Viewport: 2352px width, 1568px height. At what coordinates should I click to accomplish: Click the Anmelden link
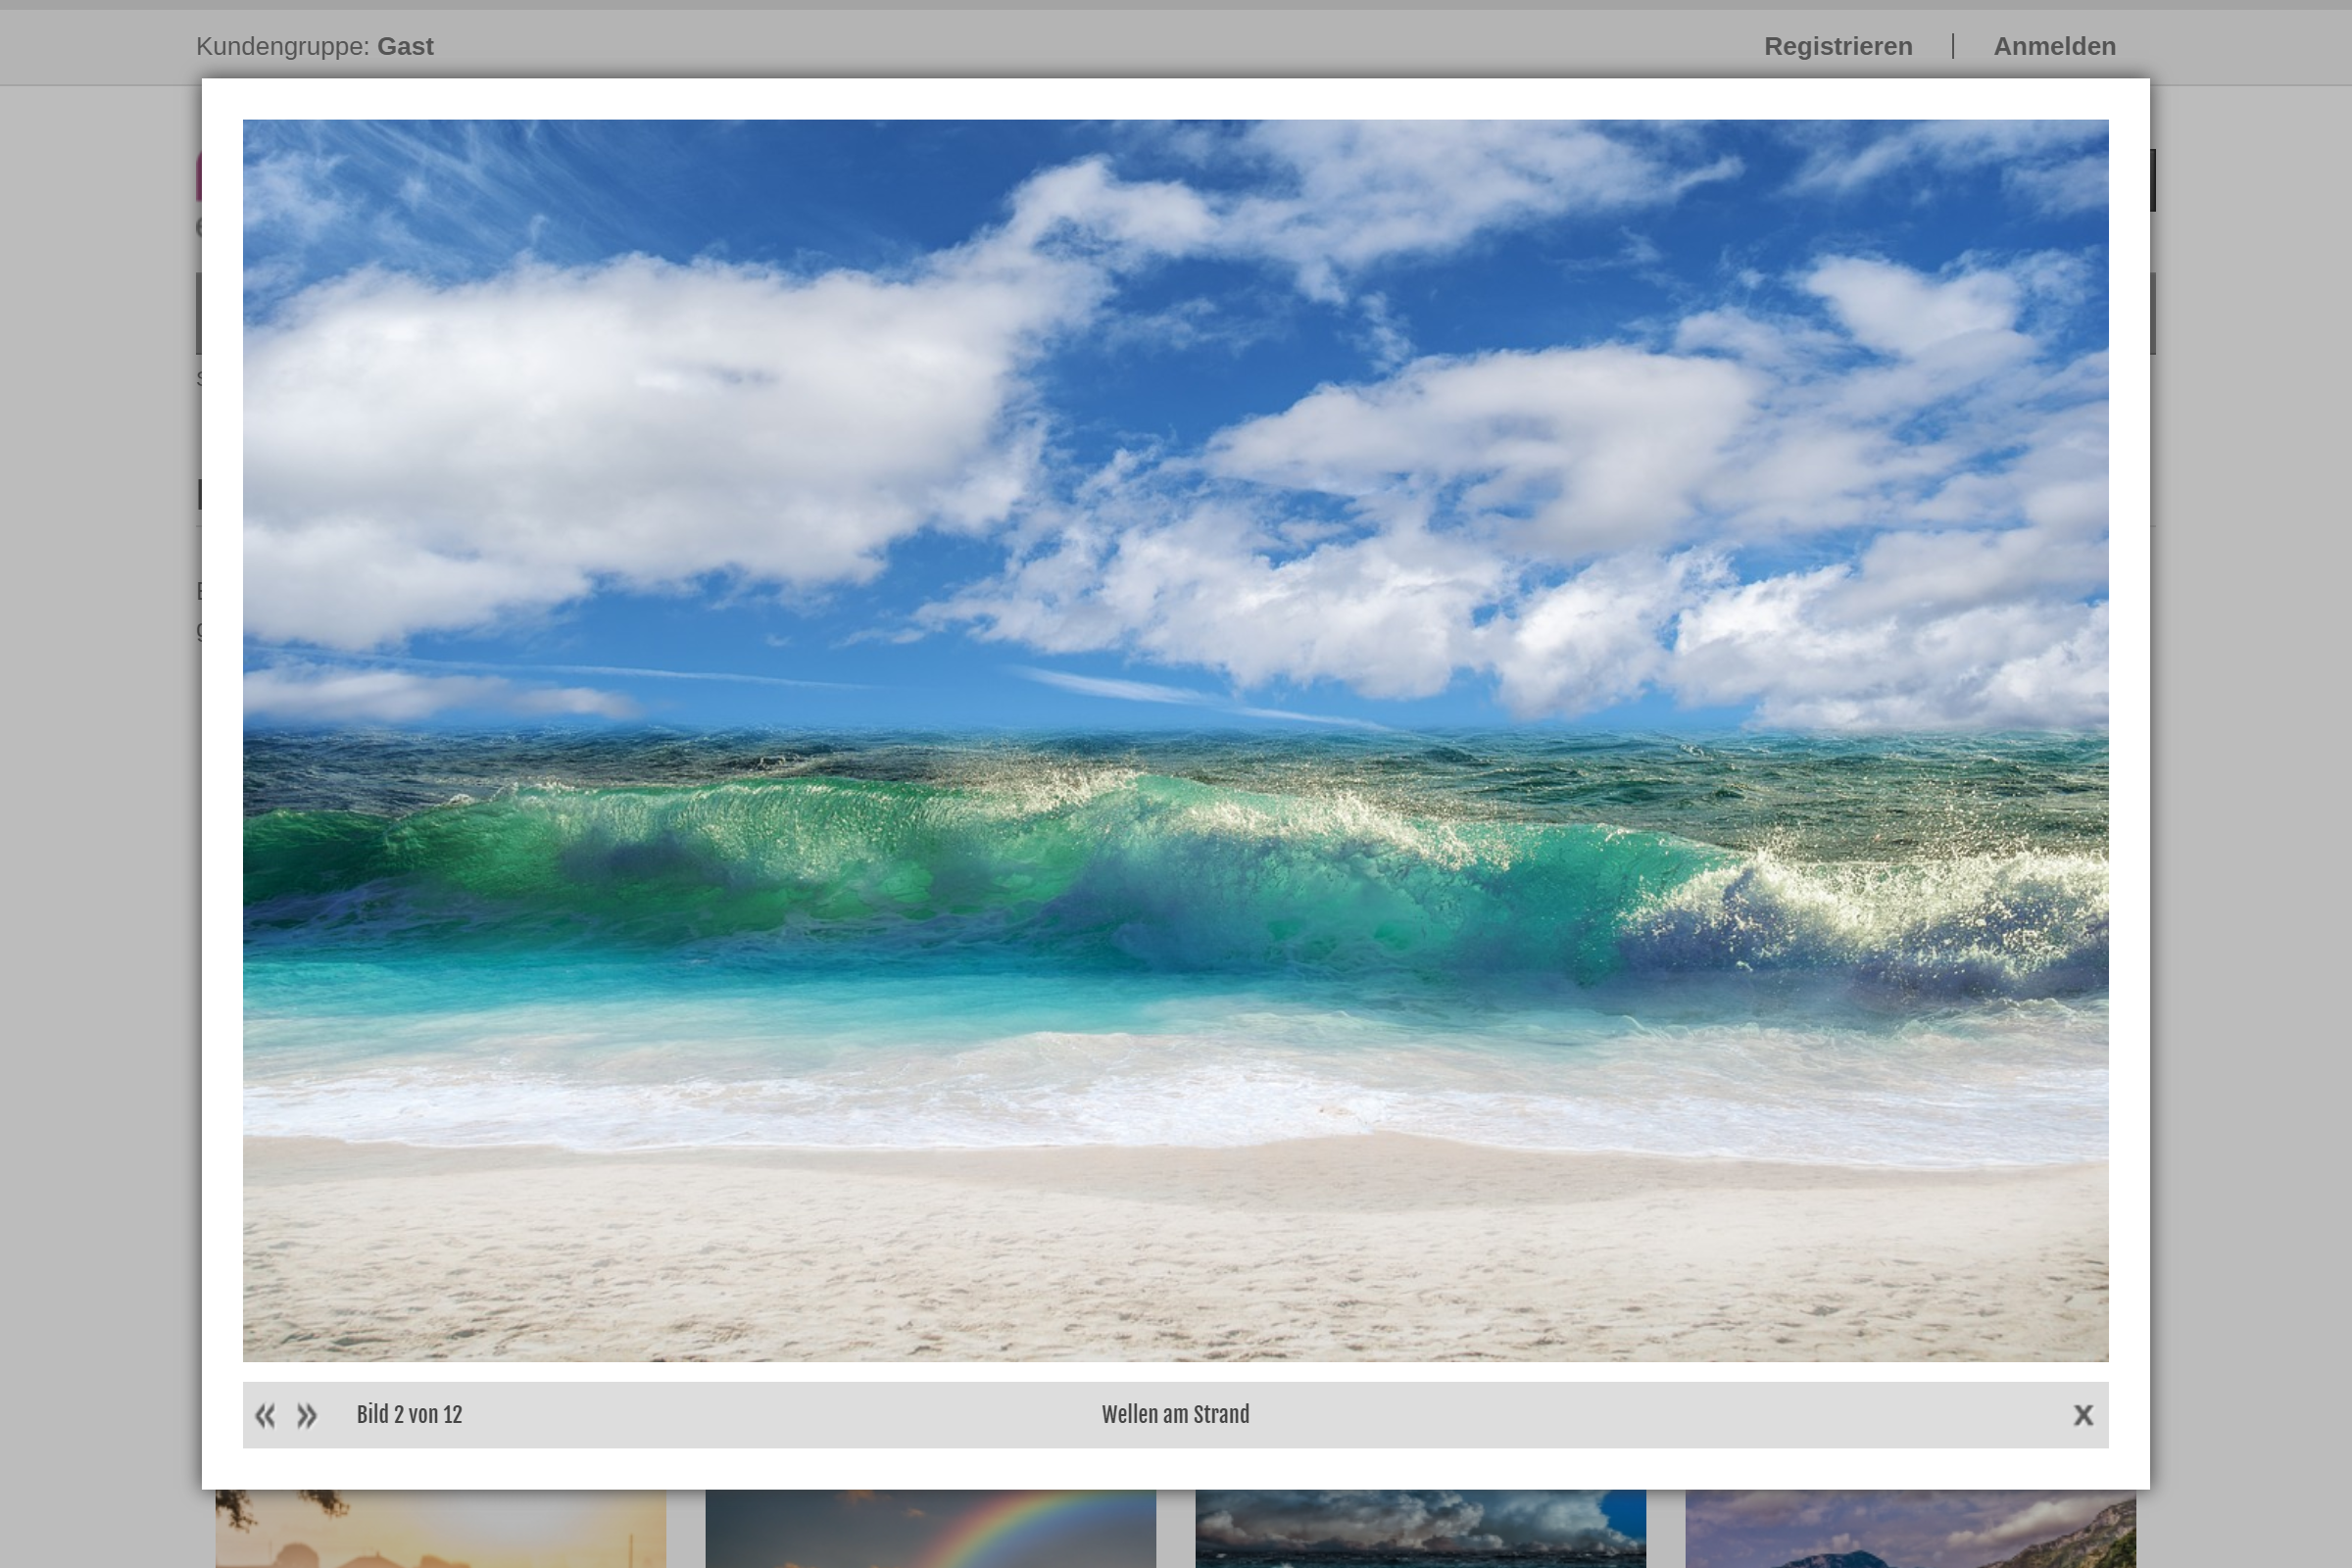point(2054,47)
